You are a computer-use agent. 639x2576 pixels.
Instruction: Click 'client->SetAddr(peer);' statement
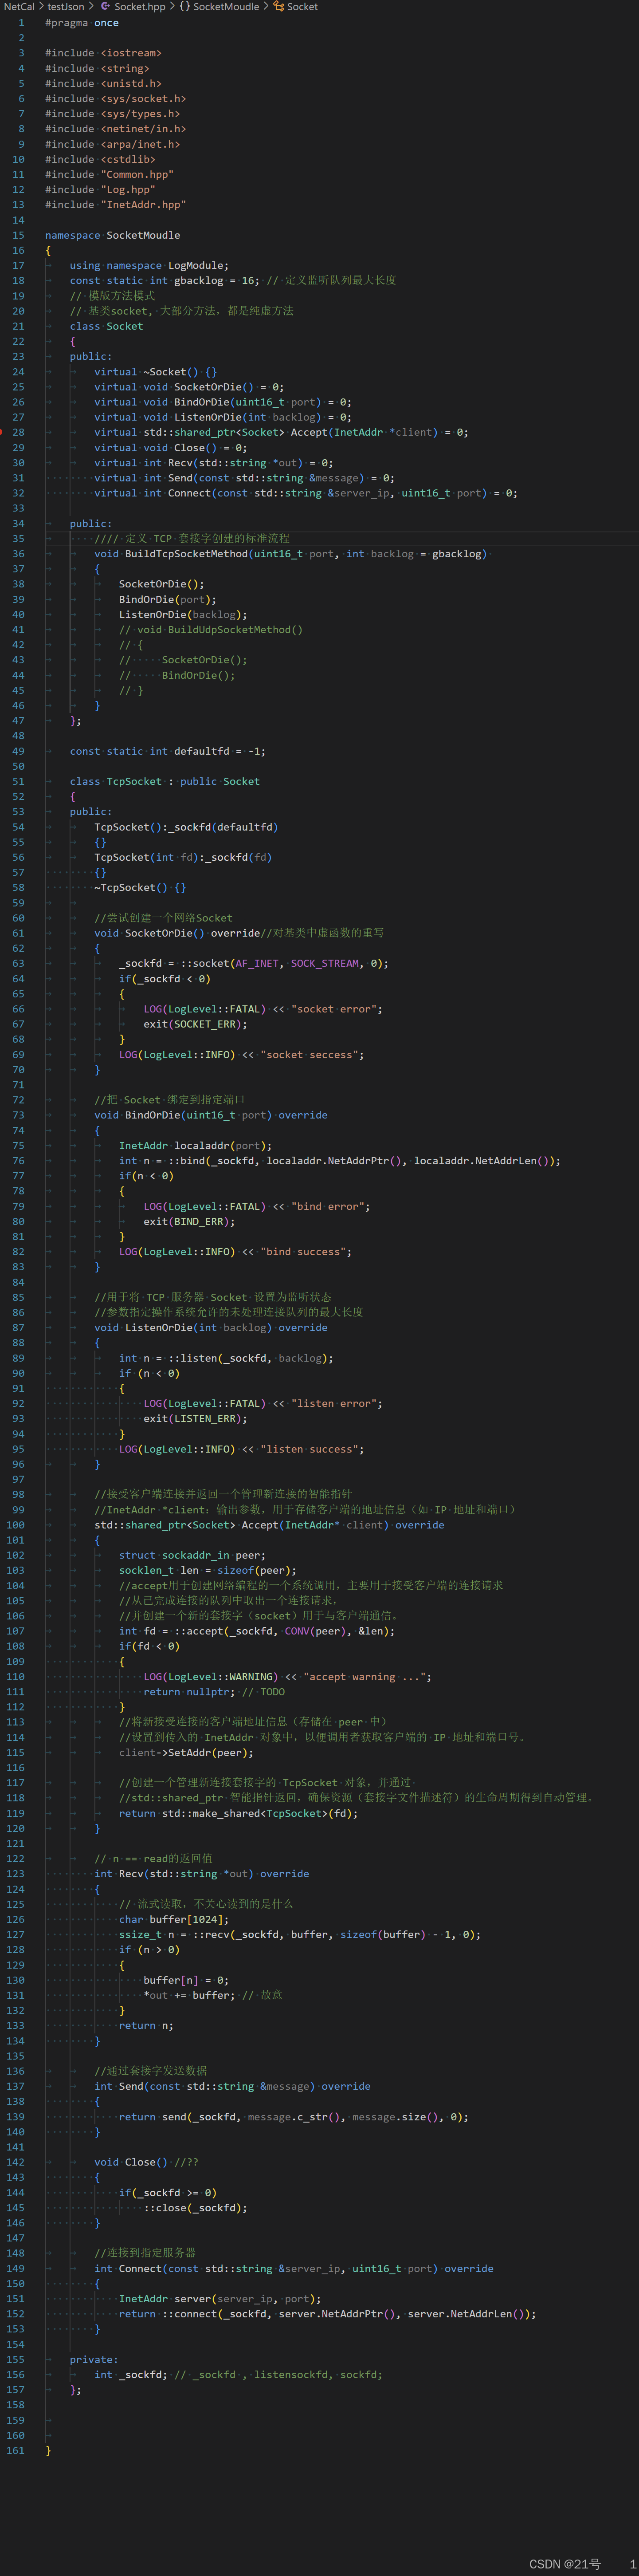click(186, 1753)
